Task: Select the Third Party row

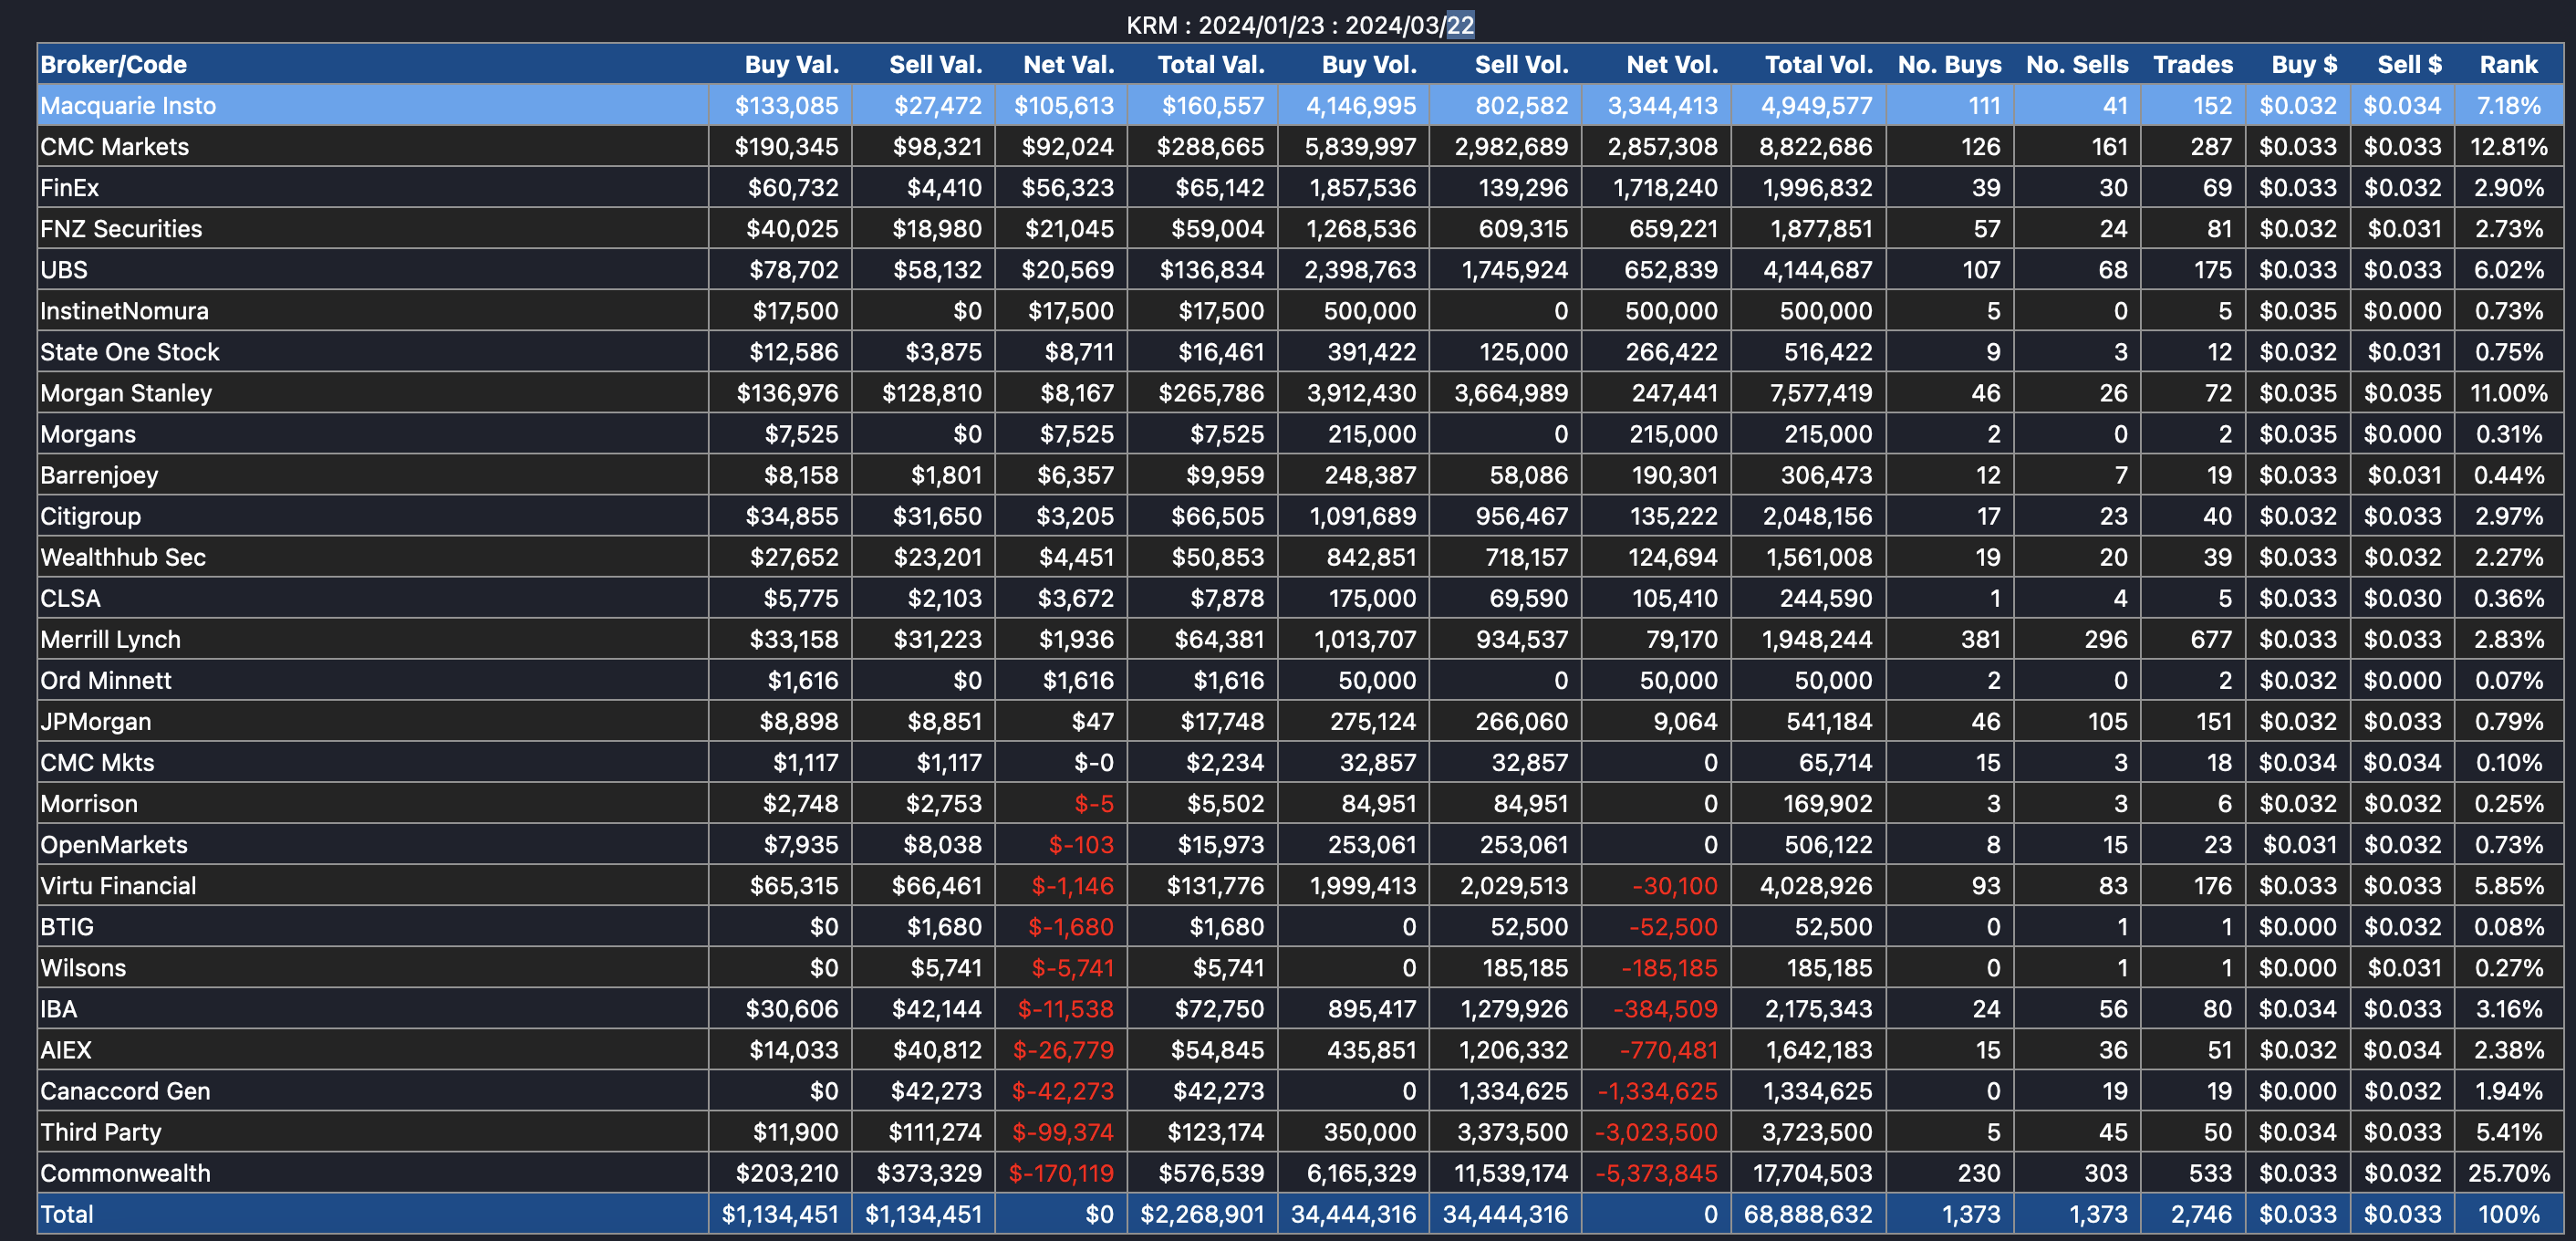Action: coord(1300,1131)
